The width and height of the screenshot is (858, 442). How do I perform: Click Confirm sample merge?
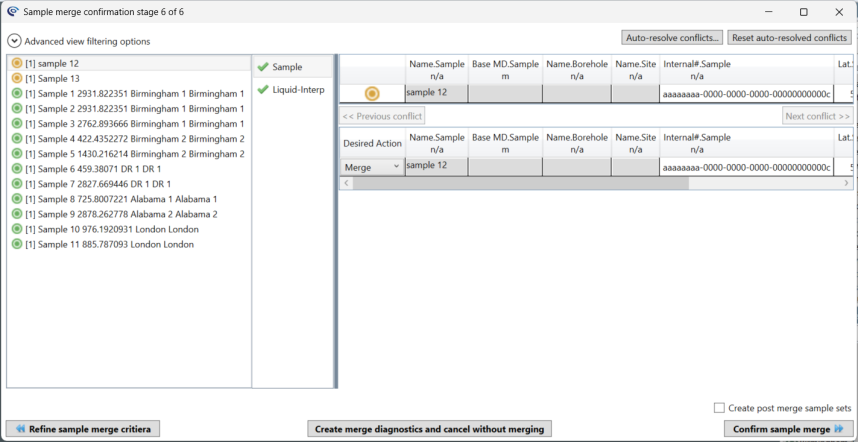[x=787, y=429]
